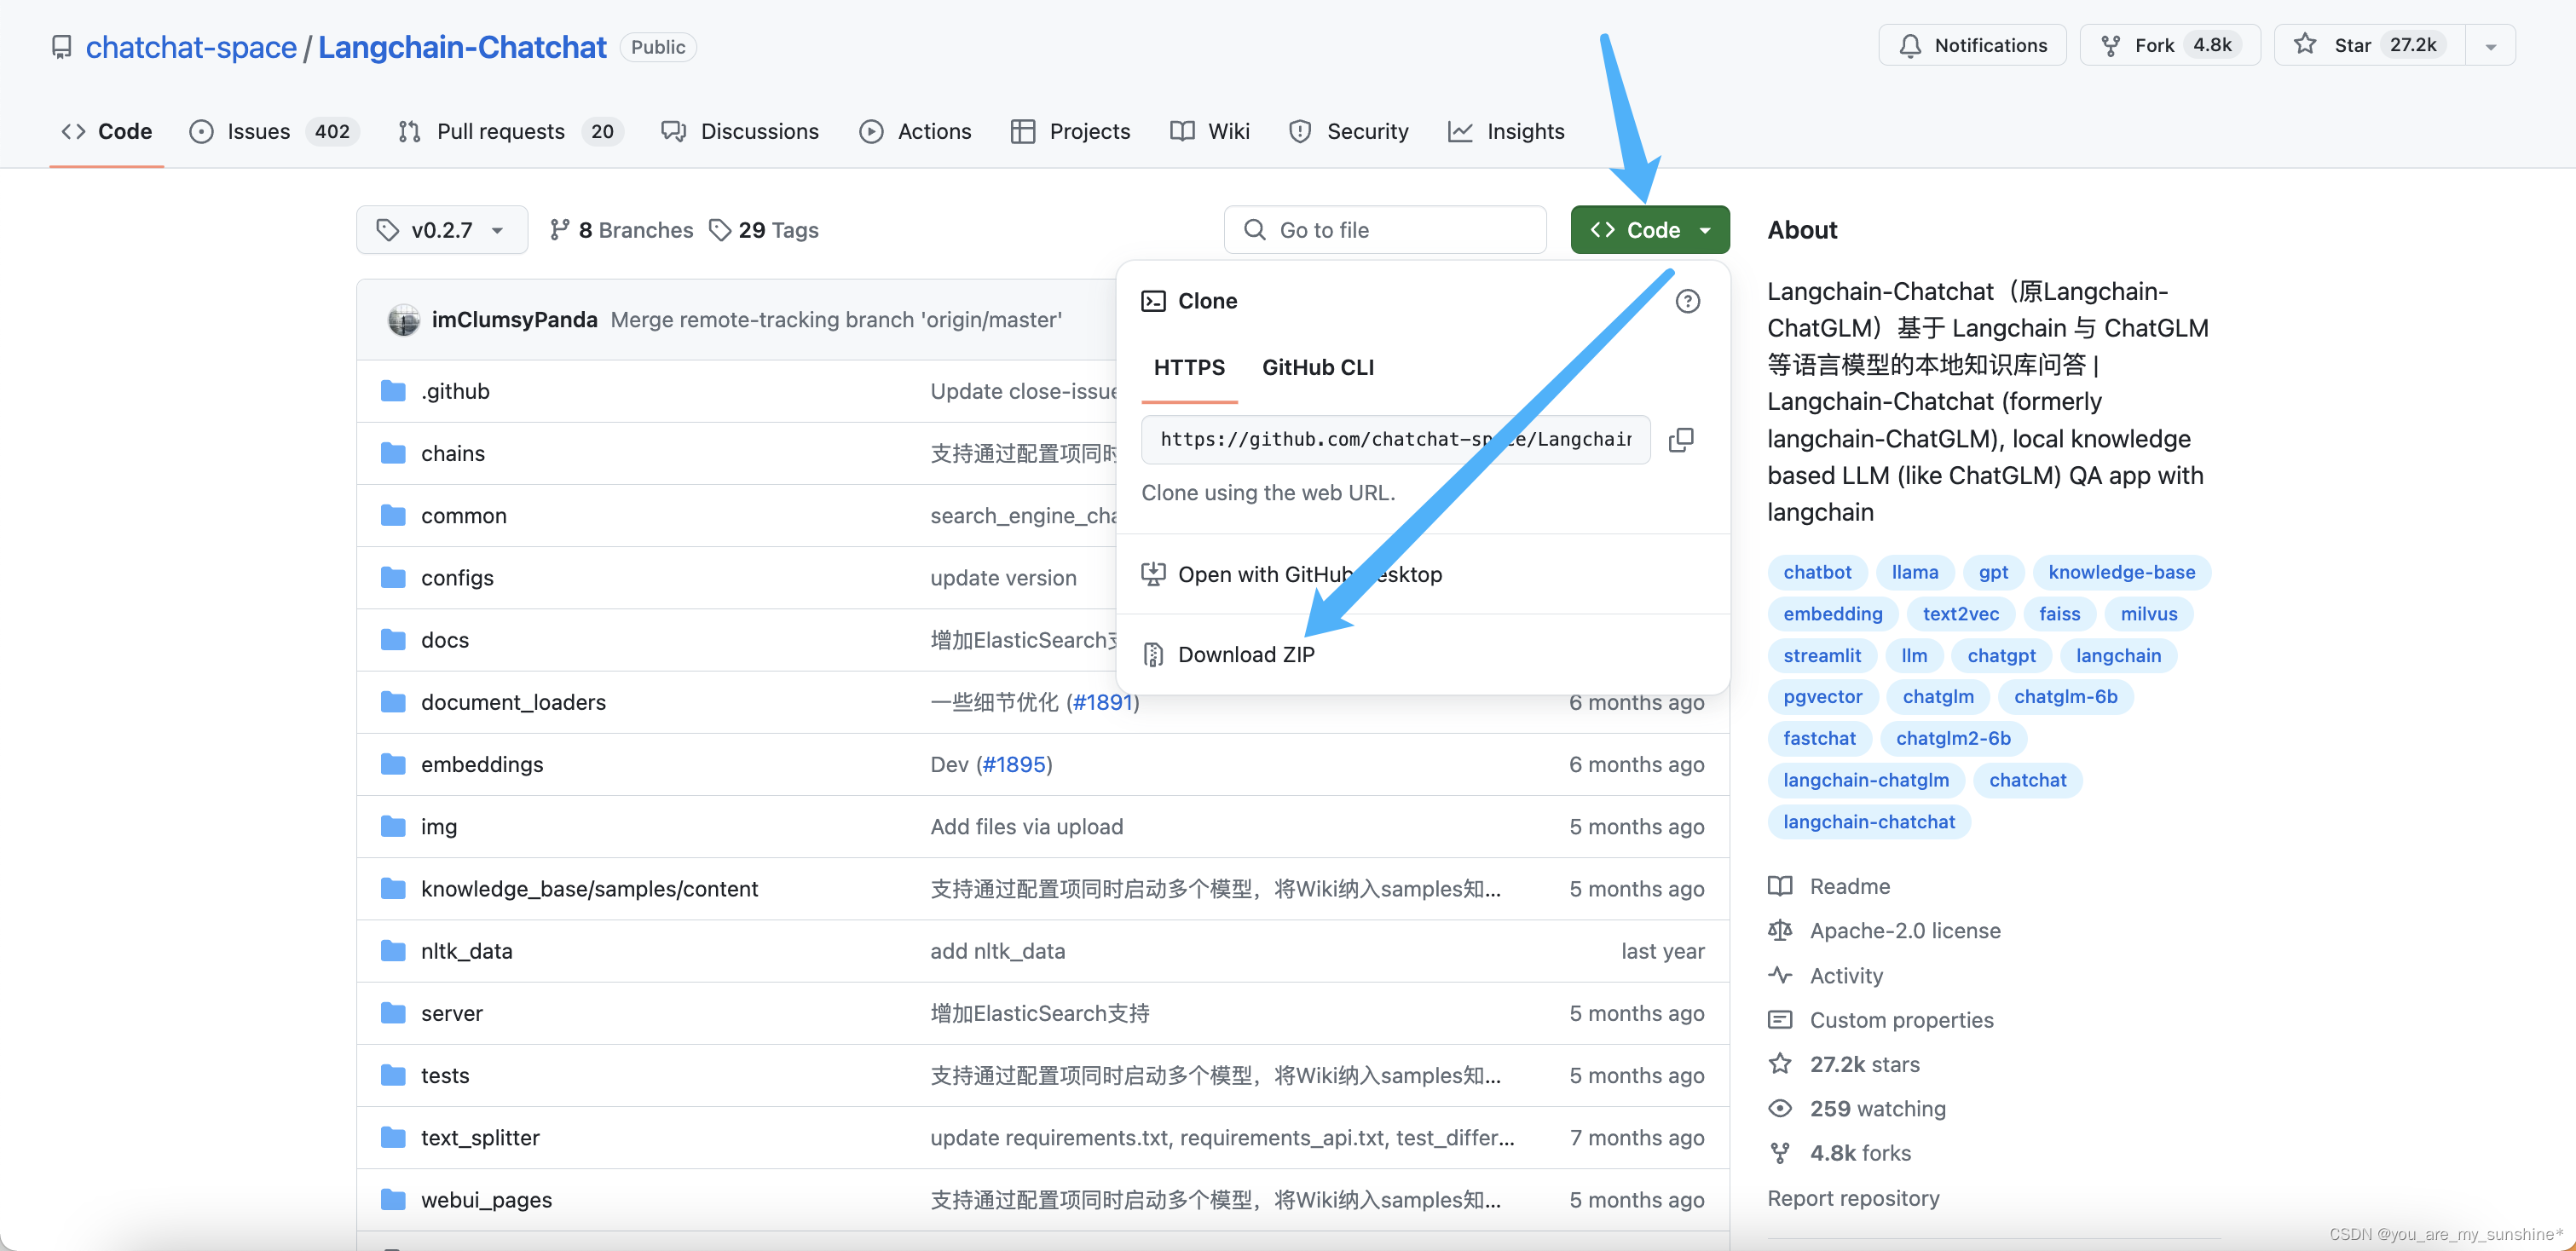The width and height of the screenshot is (2576, 1251).
Task: Open the Activity link
Action: tap(1826, 975)
